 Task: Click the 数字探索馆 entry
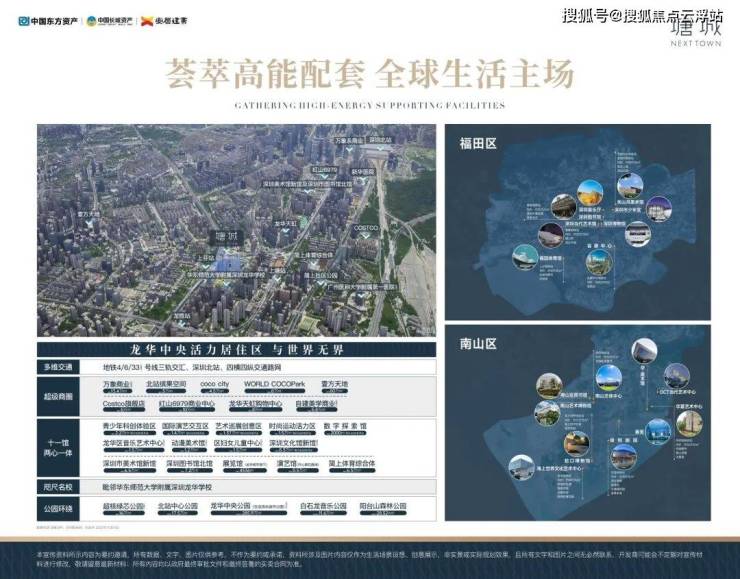[x=345, y=428]
